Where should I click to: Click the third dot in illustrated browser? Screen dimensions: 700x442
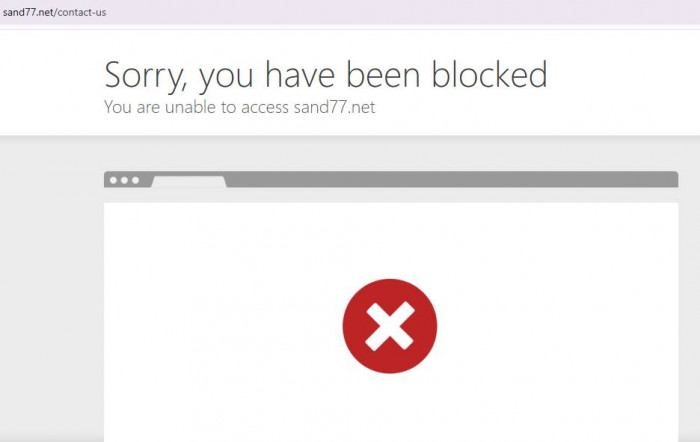136,180
